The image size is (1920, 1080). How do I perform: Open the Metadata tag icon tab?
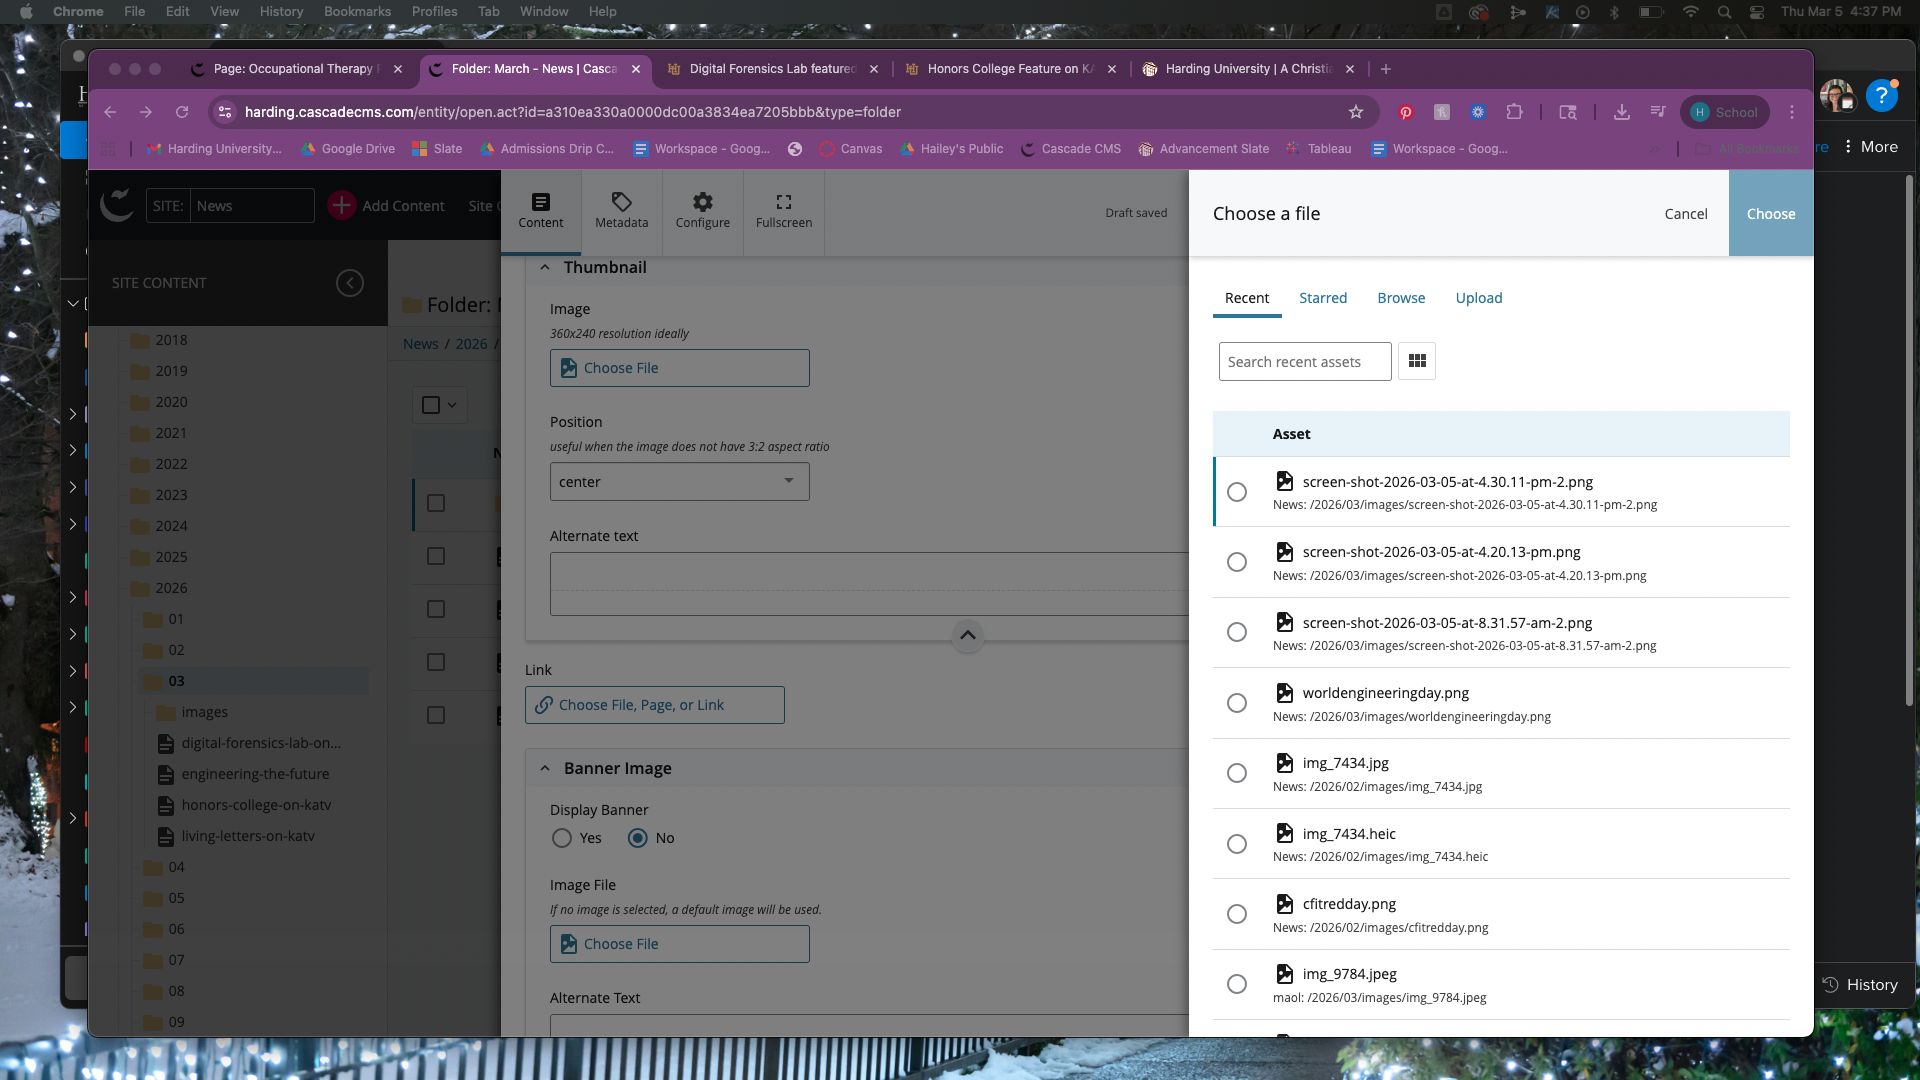coord(621,210)
